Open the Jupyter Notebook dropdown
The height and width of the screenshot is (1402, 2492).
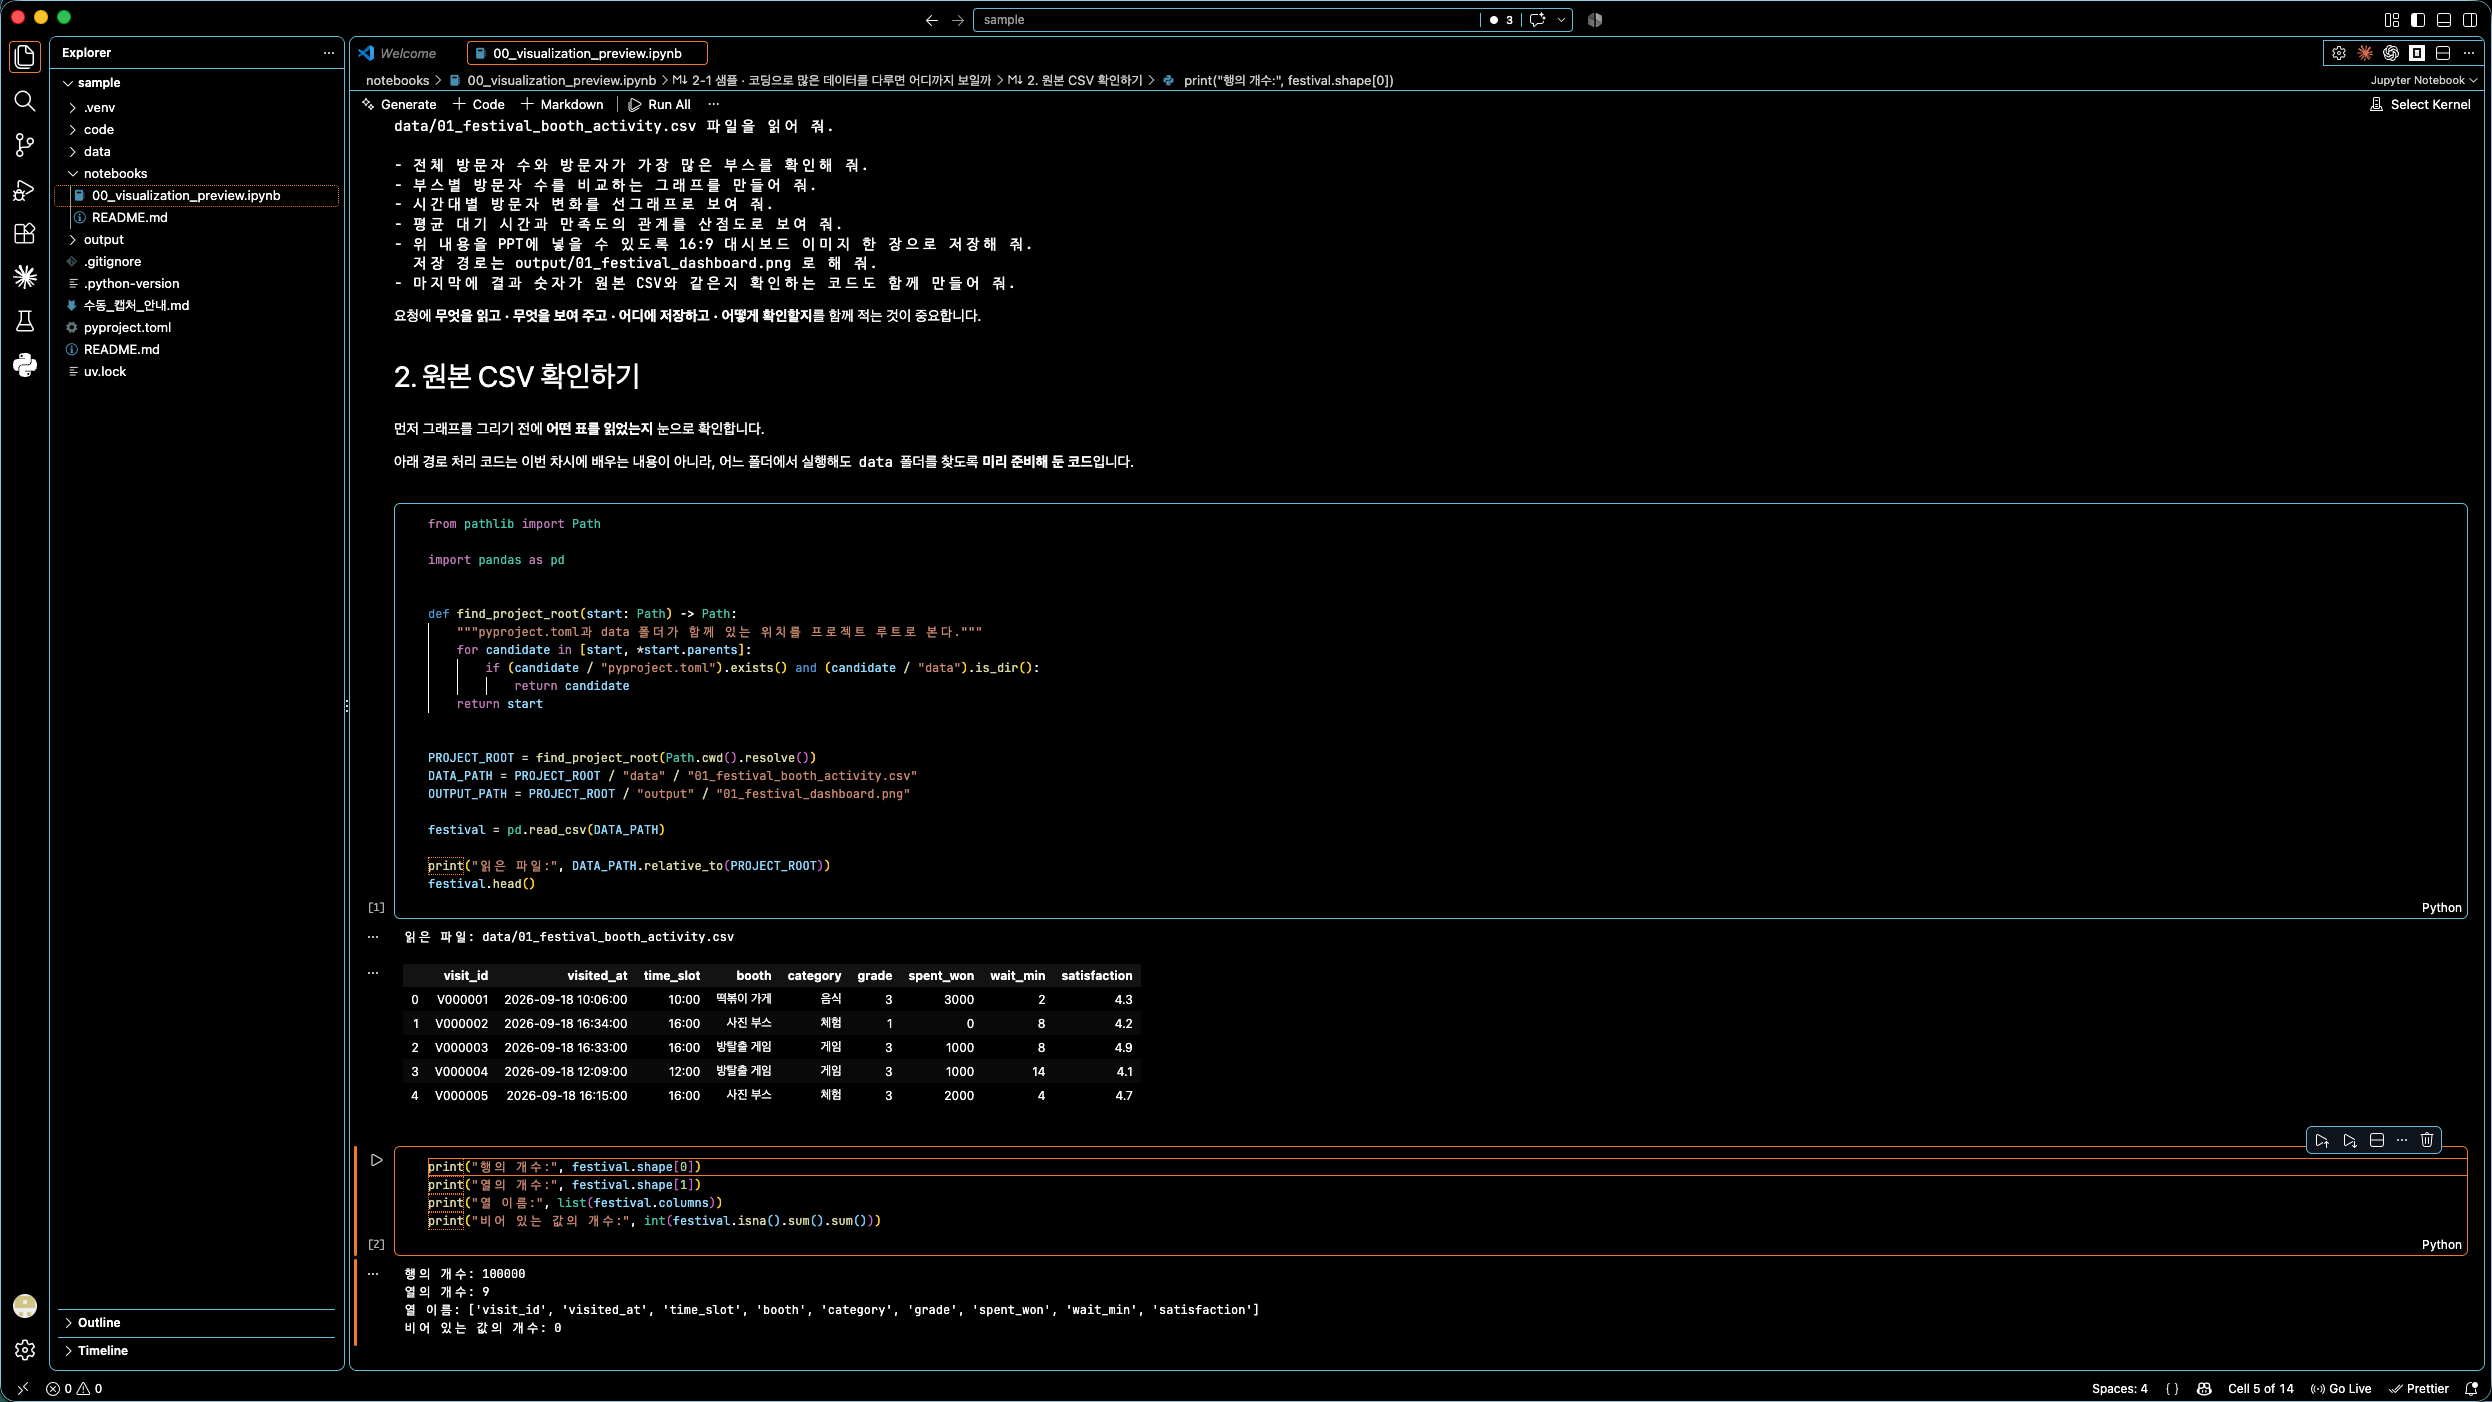click(2423, 80)
